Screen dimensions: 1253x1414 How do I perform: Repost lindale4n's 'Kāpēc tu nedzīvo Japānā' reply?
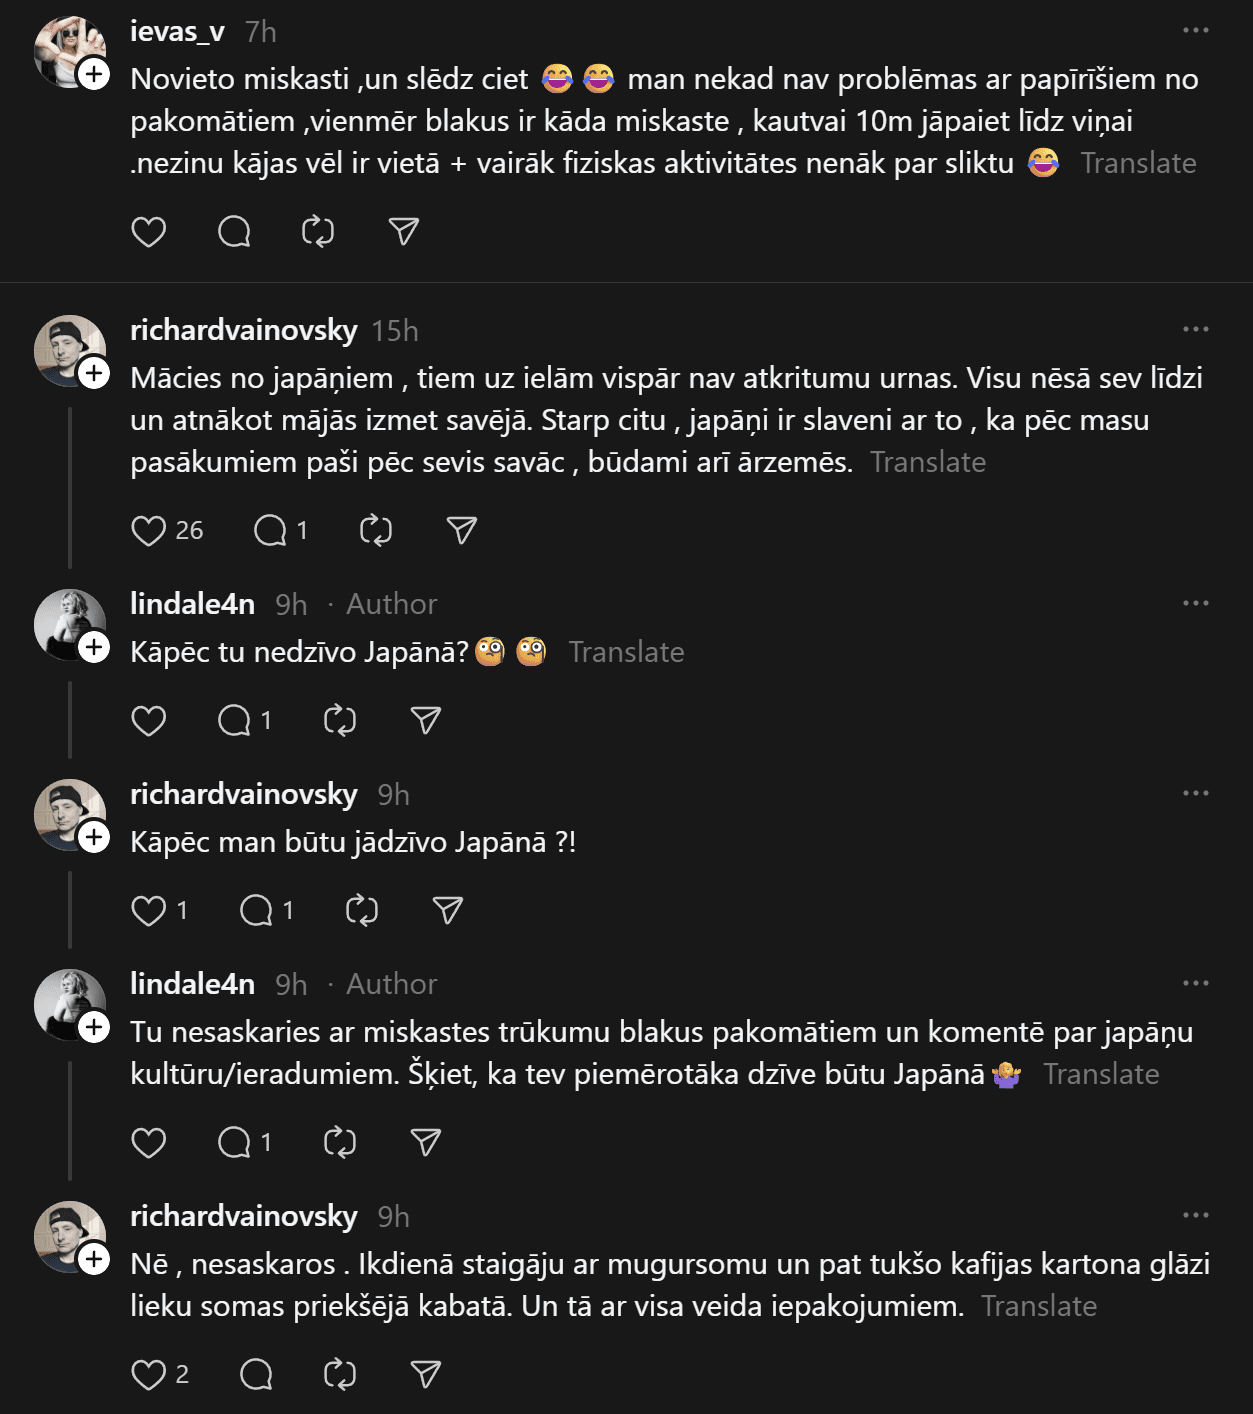pos(340,721)
